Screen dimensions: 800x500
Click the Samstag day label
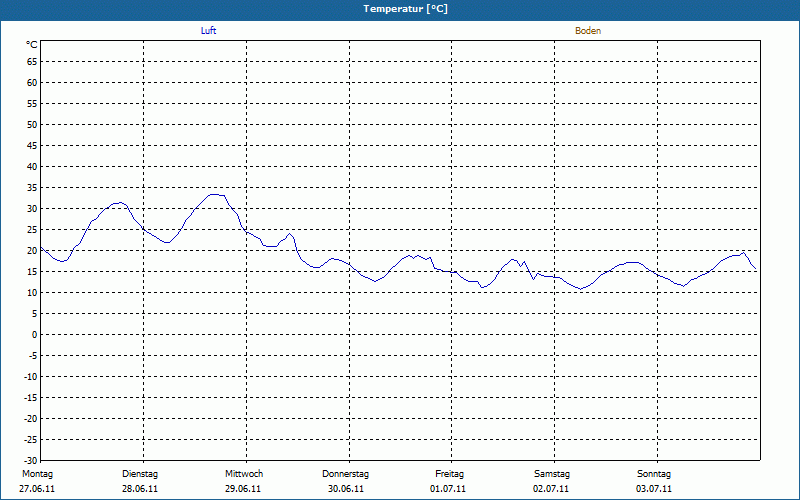pos(552,473)
